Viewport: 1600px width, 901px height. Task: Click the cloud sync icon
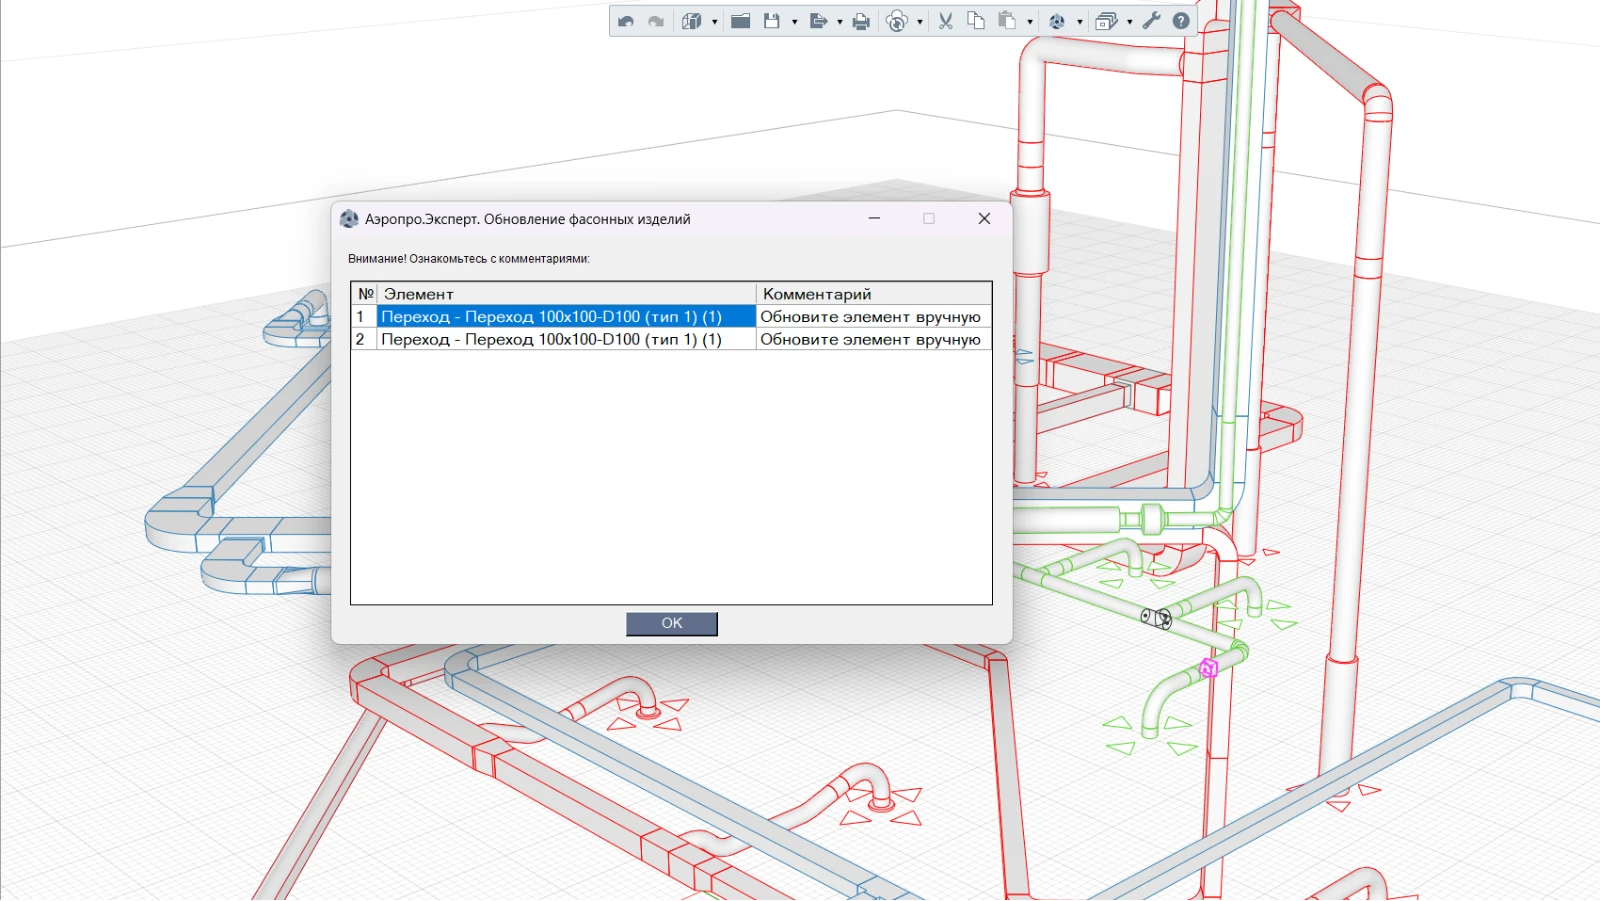[x=897, y=21]
